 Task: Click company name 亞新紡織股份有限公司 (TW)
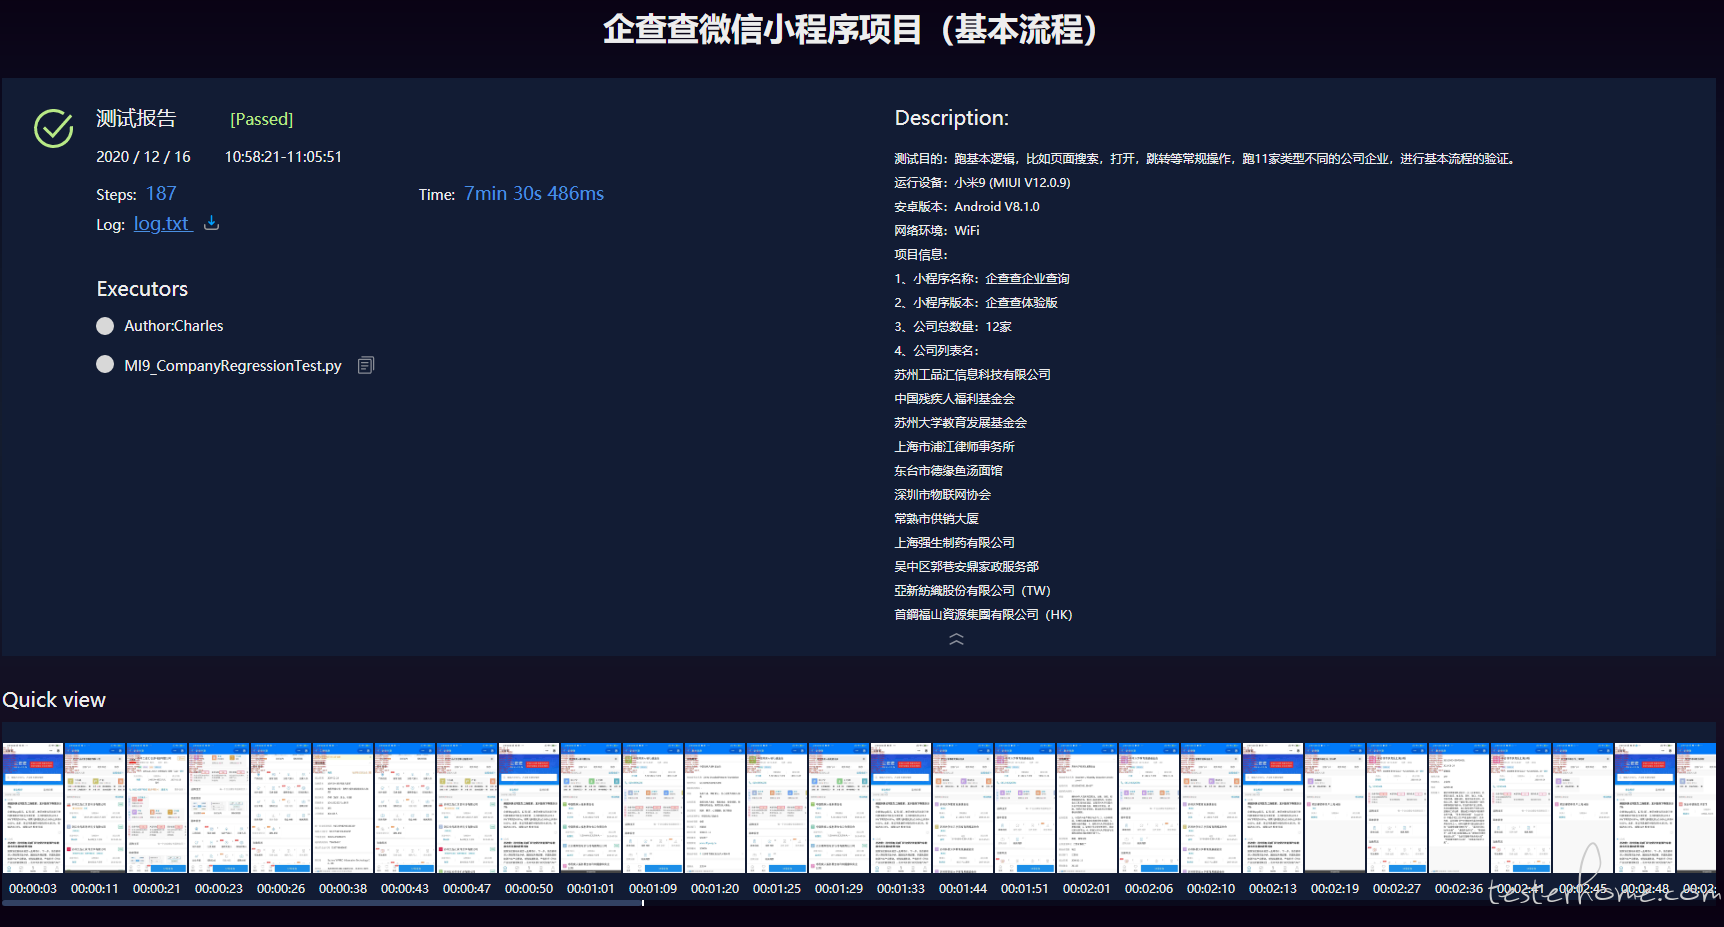tap(972, 591)
